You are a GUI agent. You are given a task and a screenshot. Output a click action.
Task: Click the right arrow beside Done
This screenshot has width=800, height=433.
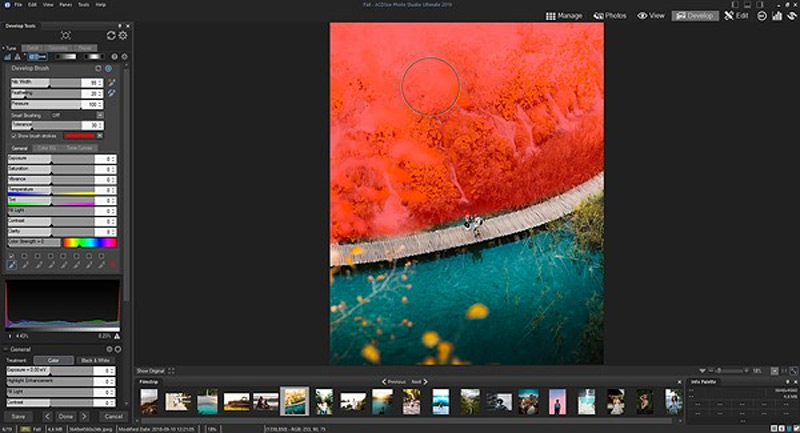[x=82, y=416]
